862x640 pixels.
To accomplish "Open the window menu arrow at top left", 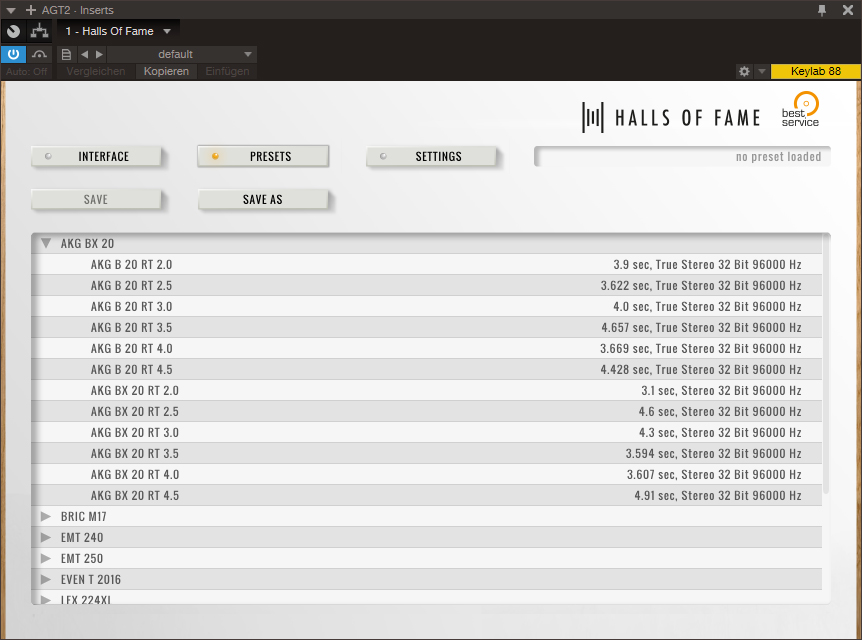I will pyautogui.click(x=10, y=10).
